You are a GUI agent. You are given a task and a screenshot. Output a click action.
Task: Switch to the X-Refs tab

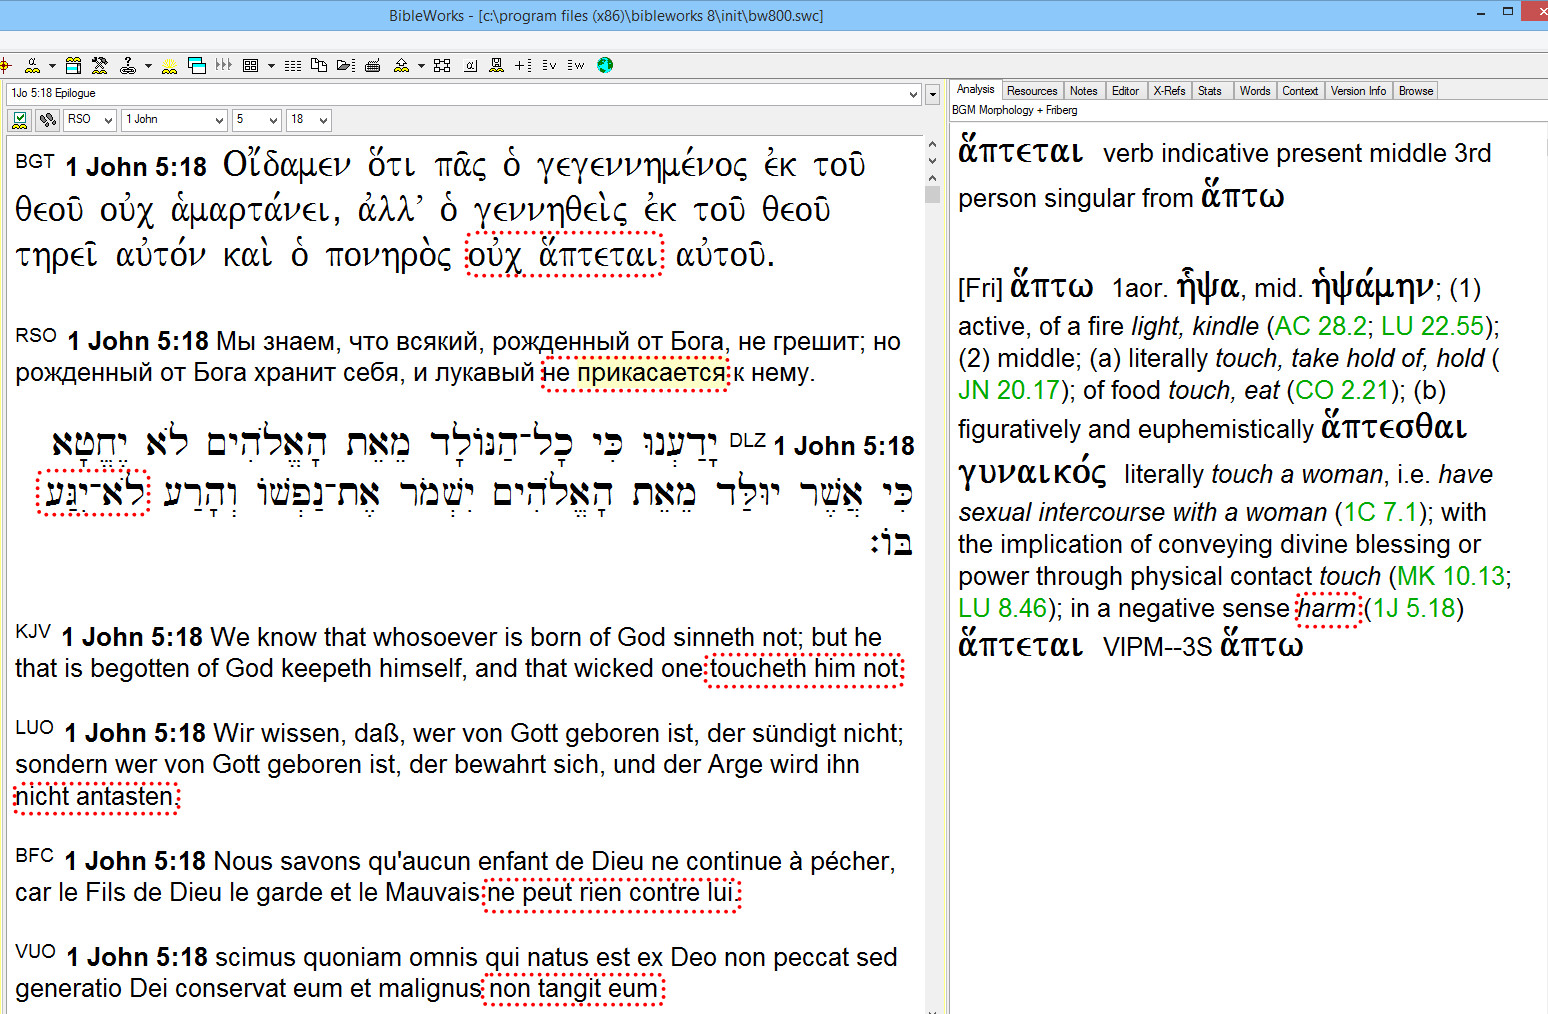(x=1169, y=91)
